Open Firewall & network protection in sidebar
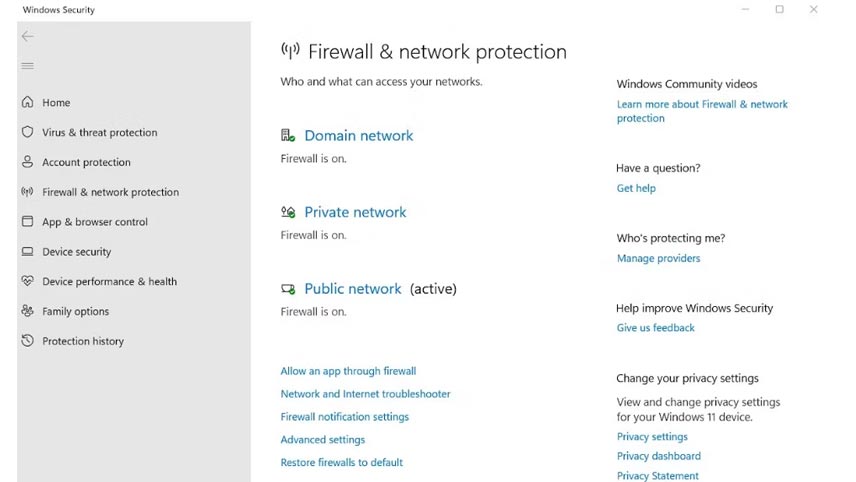Image resolution: width=856 pixels, height=482 pixels. pyautogui.click(x=110, y=192)
